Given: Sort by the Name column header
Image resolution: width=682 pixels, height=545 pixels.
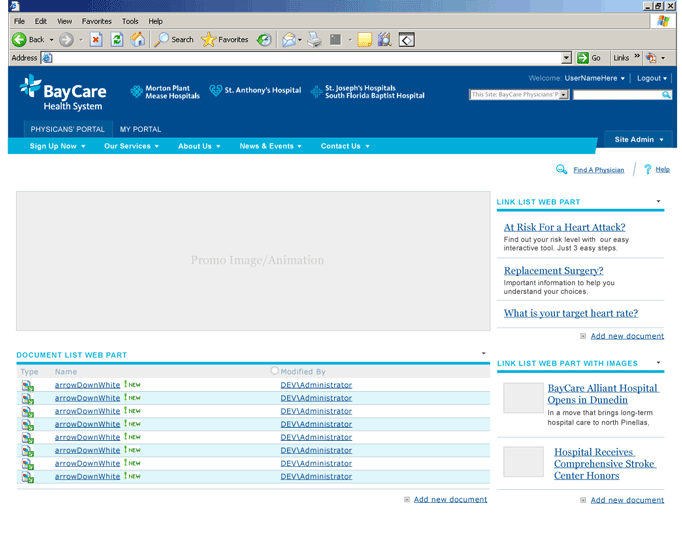Looking at the screenshot, I should point(66,372).
